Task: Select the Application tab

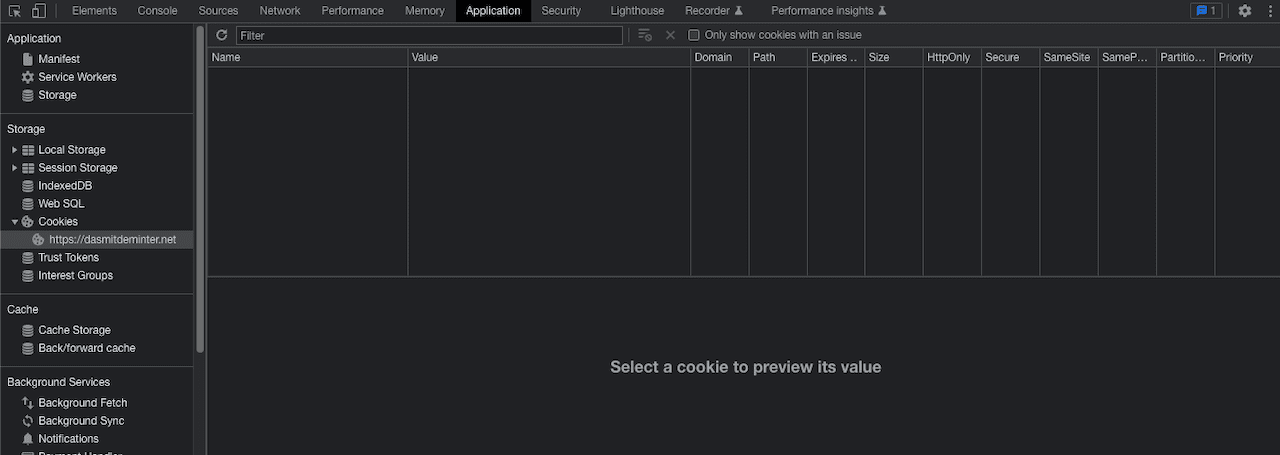Action: tap(493, 11)
